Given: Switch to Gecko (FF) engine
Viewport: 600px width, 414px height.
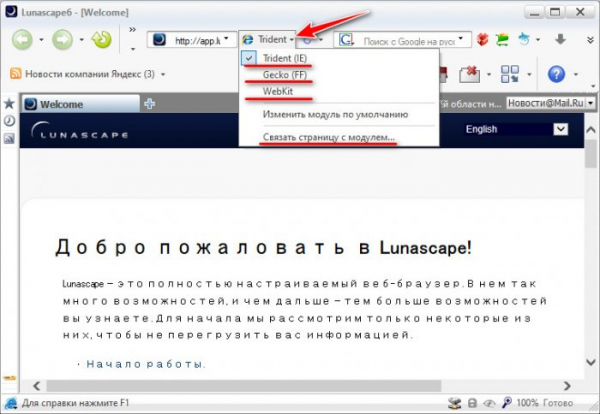Looking at the screenshot, I should (284, 75).
